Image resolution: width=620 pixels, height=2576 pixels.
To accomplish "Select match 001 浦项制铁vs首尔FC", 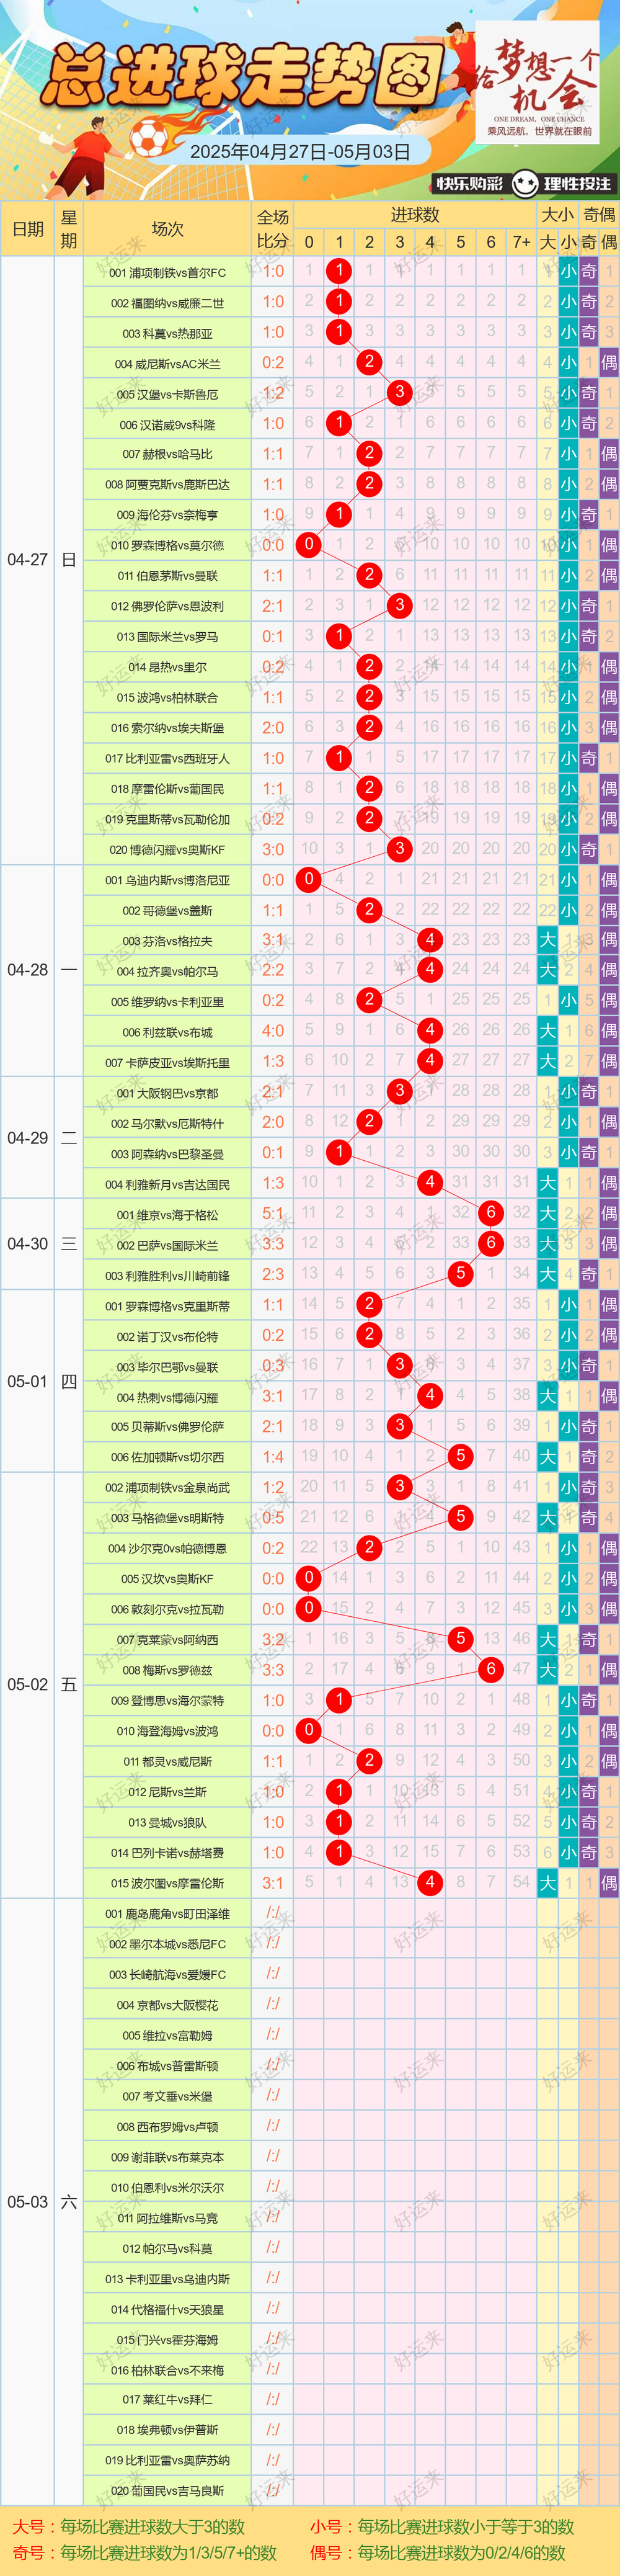I will coord(168,272).
